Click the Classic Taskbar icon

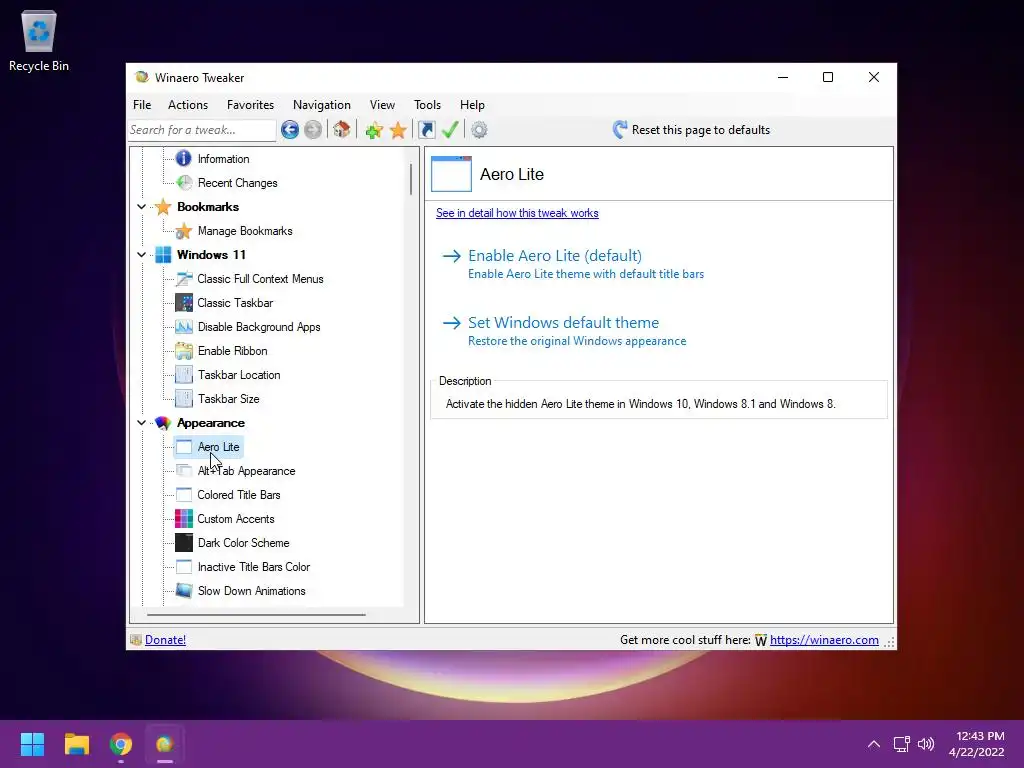click(x=184, y=303)
